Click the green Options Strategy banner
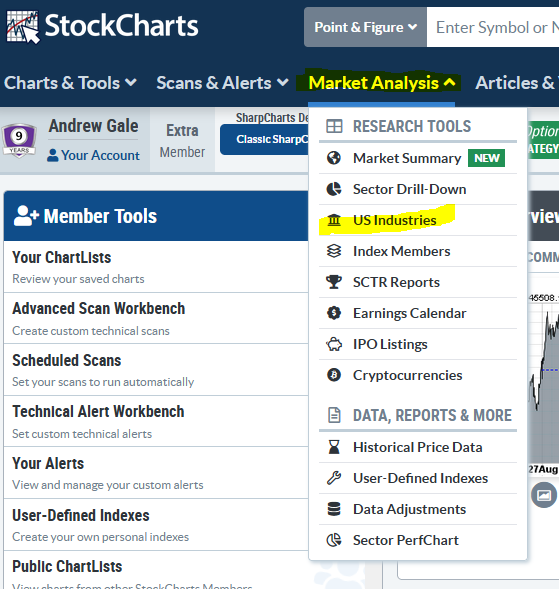The height and width of the screenshot is (589, 559). point(543,140)
